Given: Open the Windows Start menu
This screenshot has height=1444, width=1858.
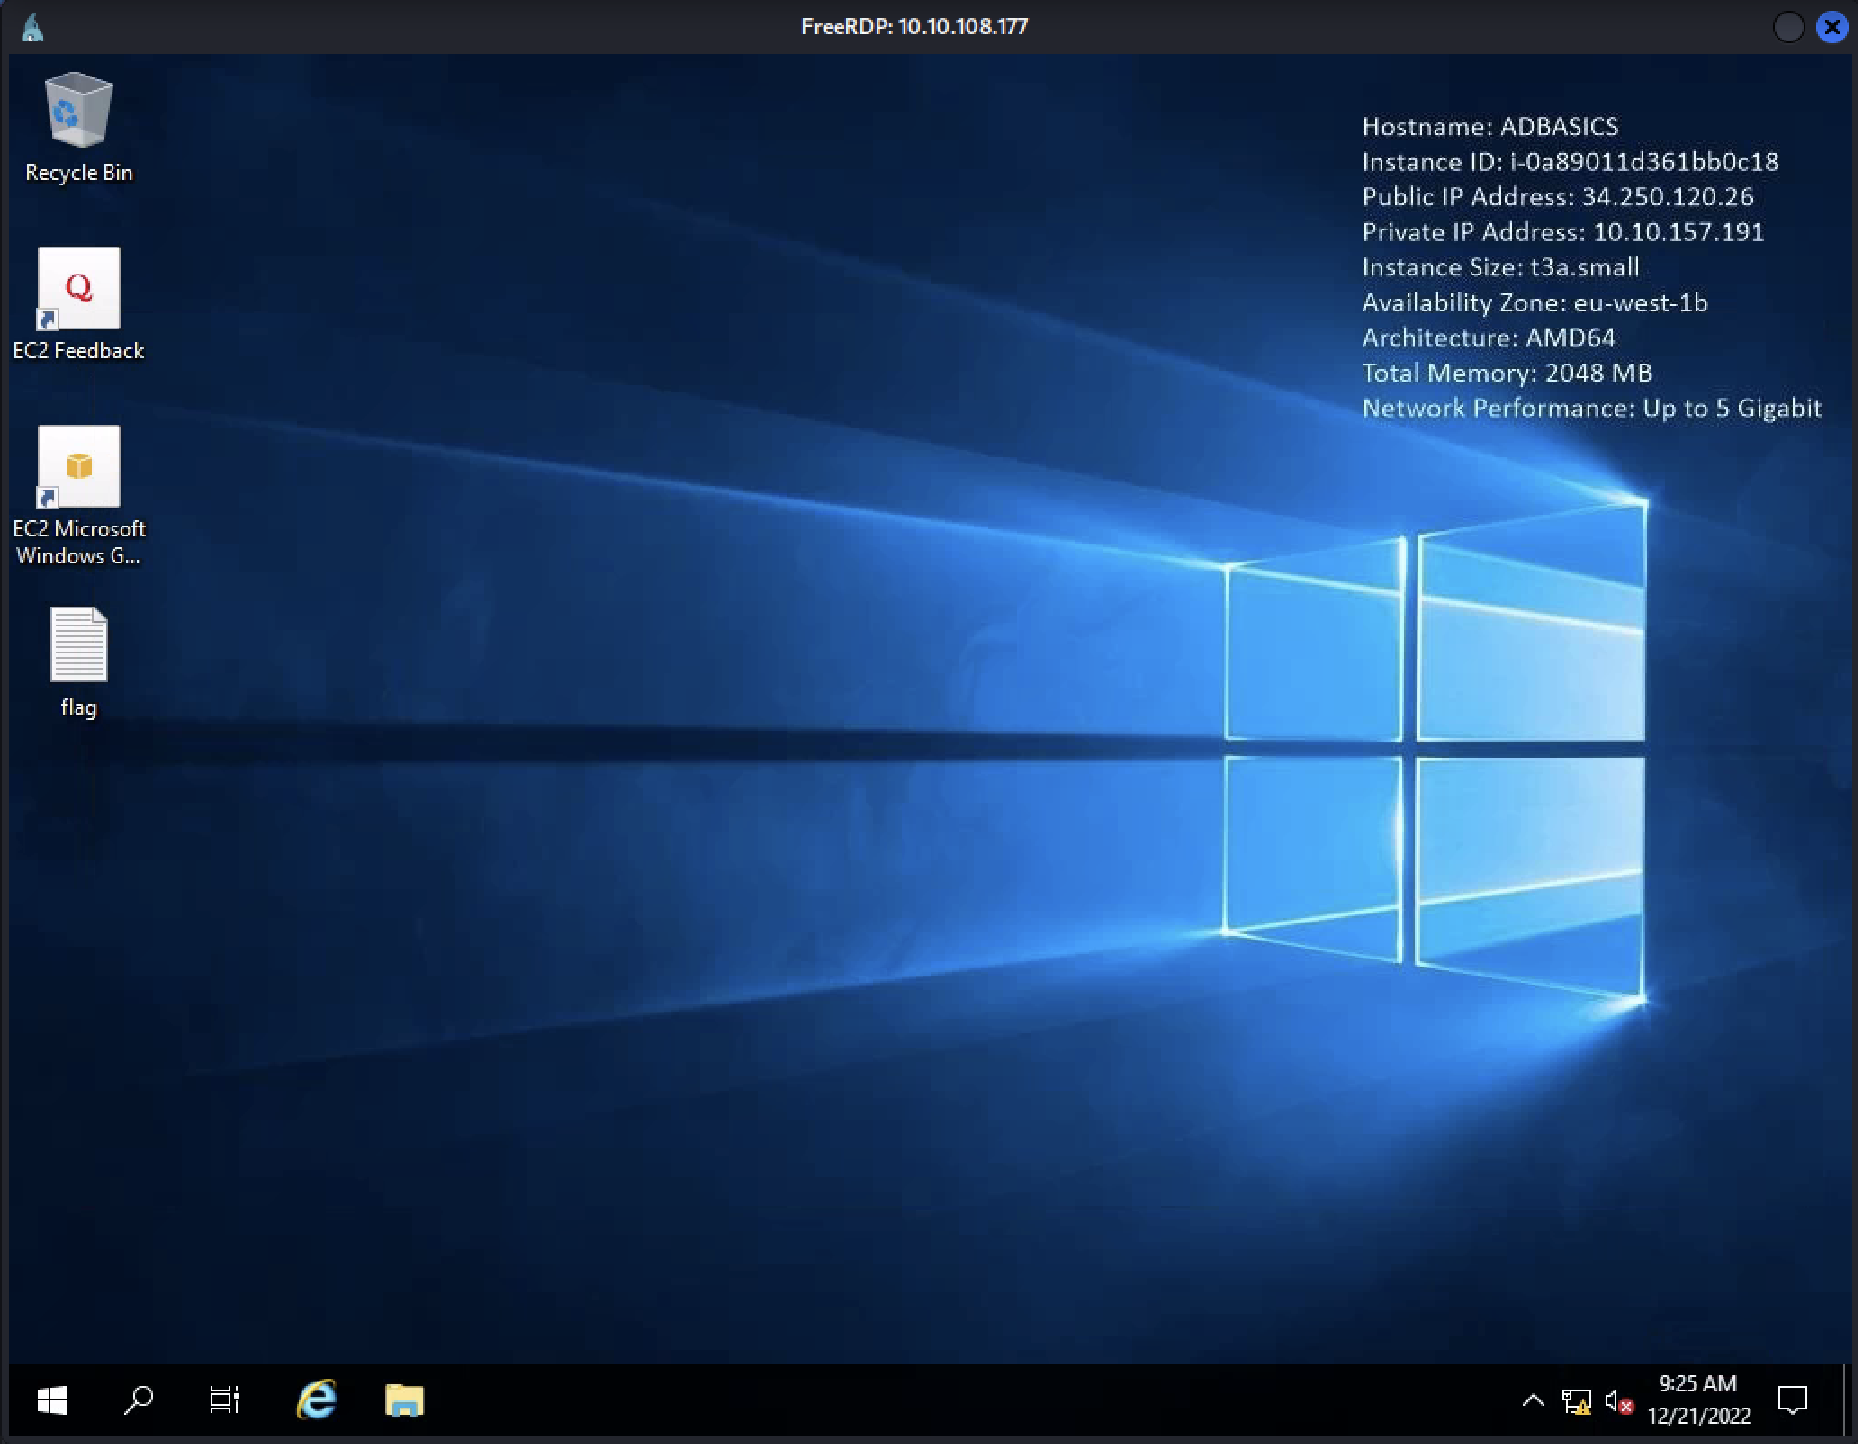Looking at the screenshot, I should [x=52, y=1400].
